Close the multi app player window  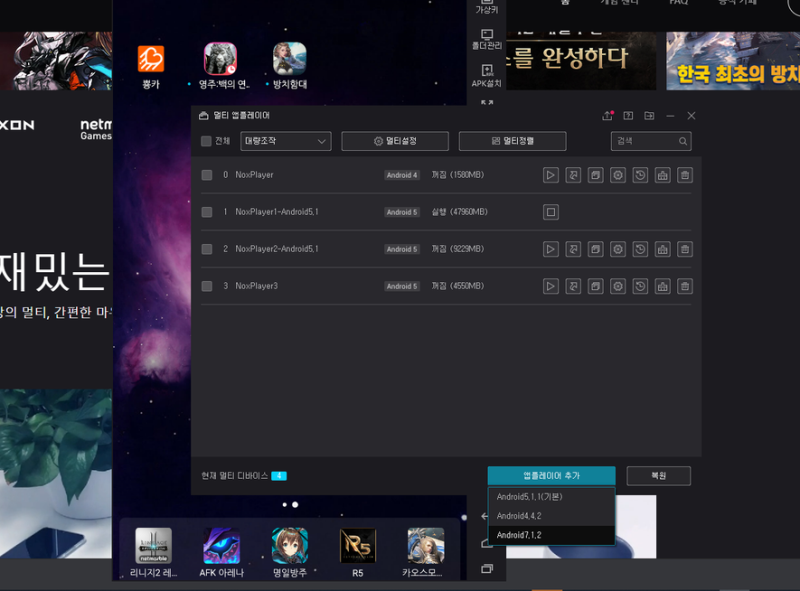coord(691,116)
